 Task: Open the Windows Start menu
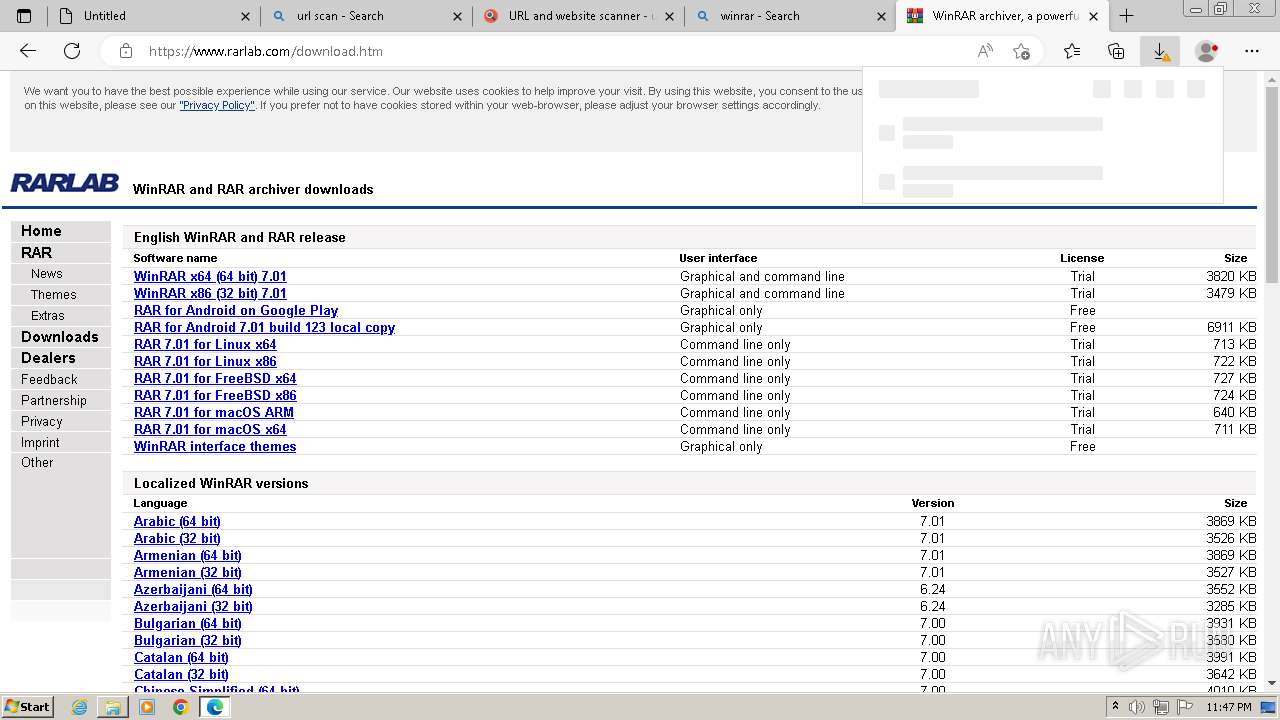click(x=27, y=707)
